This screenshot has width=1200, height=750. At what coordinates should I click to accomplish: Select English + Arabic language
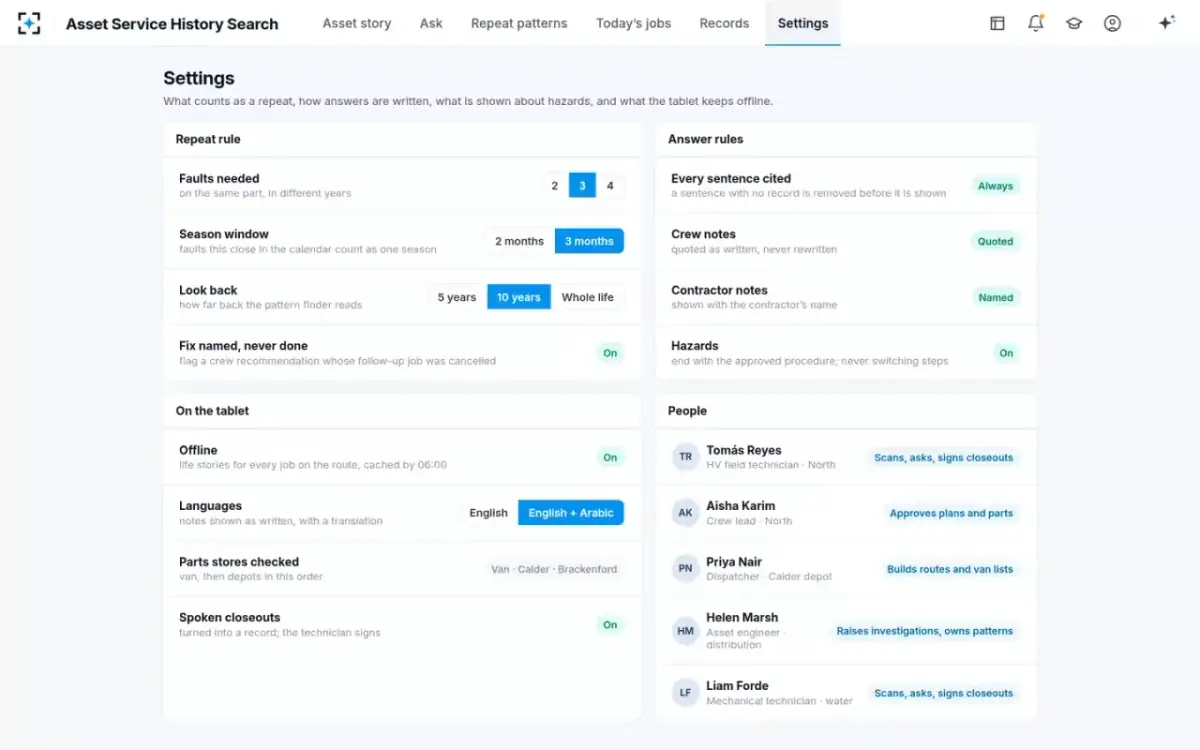click(571, 513)
